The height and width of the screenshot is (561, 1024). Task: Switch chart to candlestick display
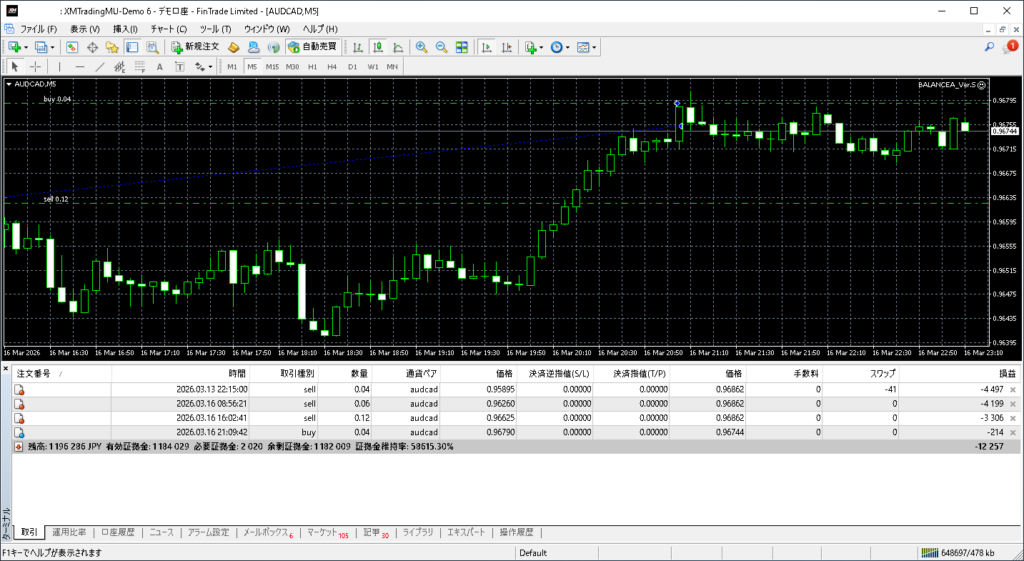pyautogui.click(x=379, y=47)
